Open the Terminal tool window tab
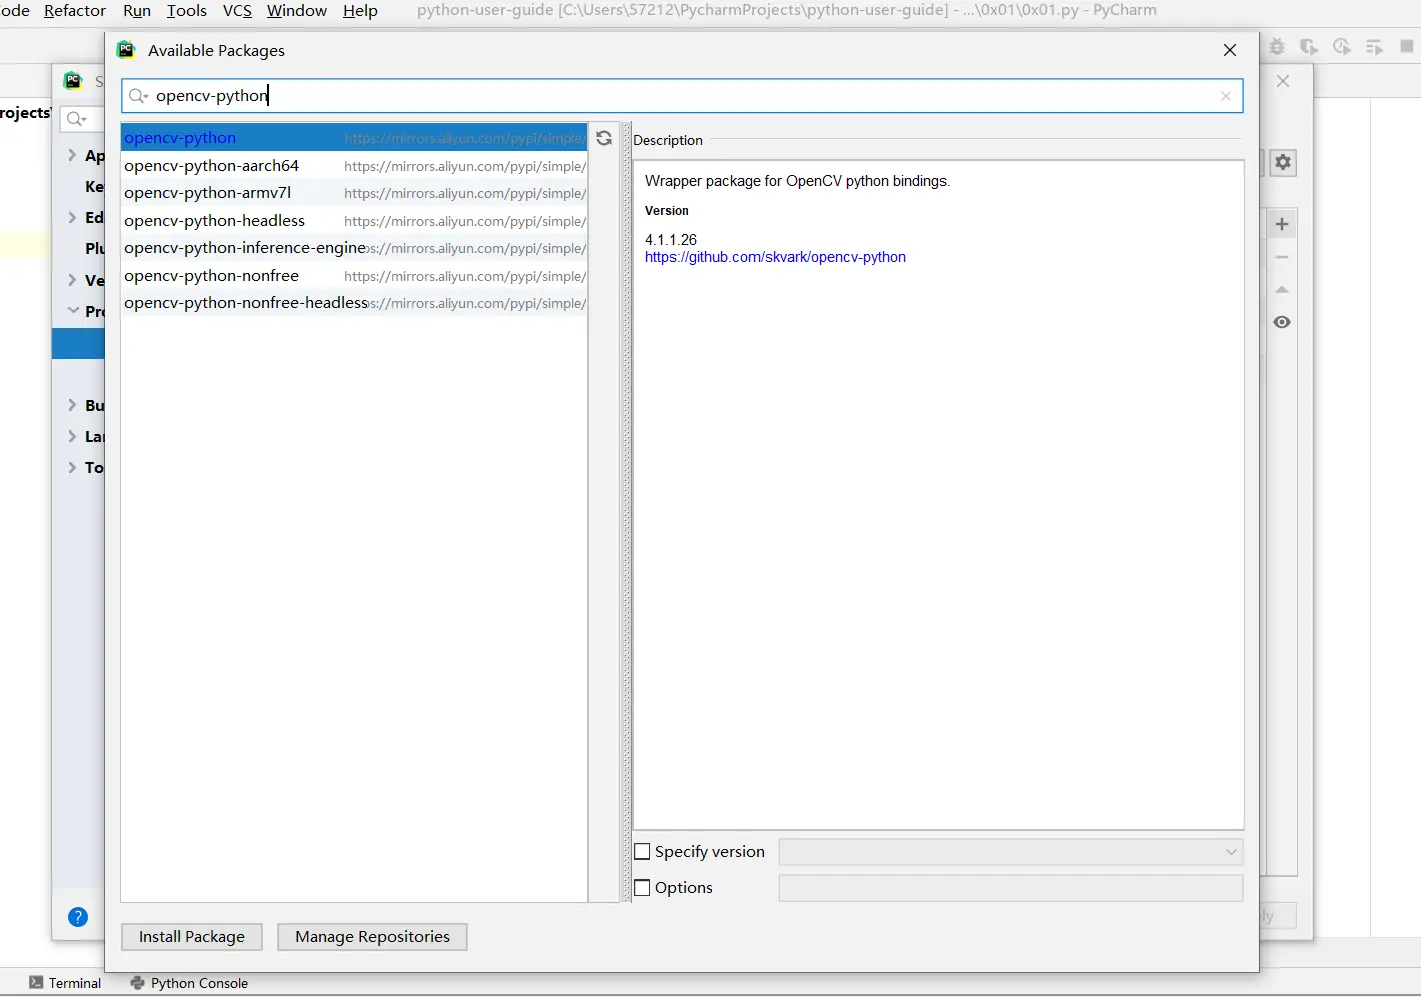 [x=65, y=983]
